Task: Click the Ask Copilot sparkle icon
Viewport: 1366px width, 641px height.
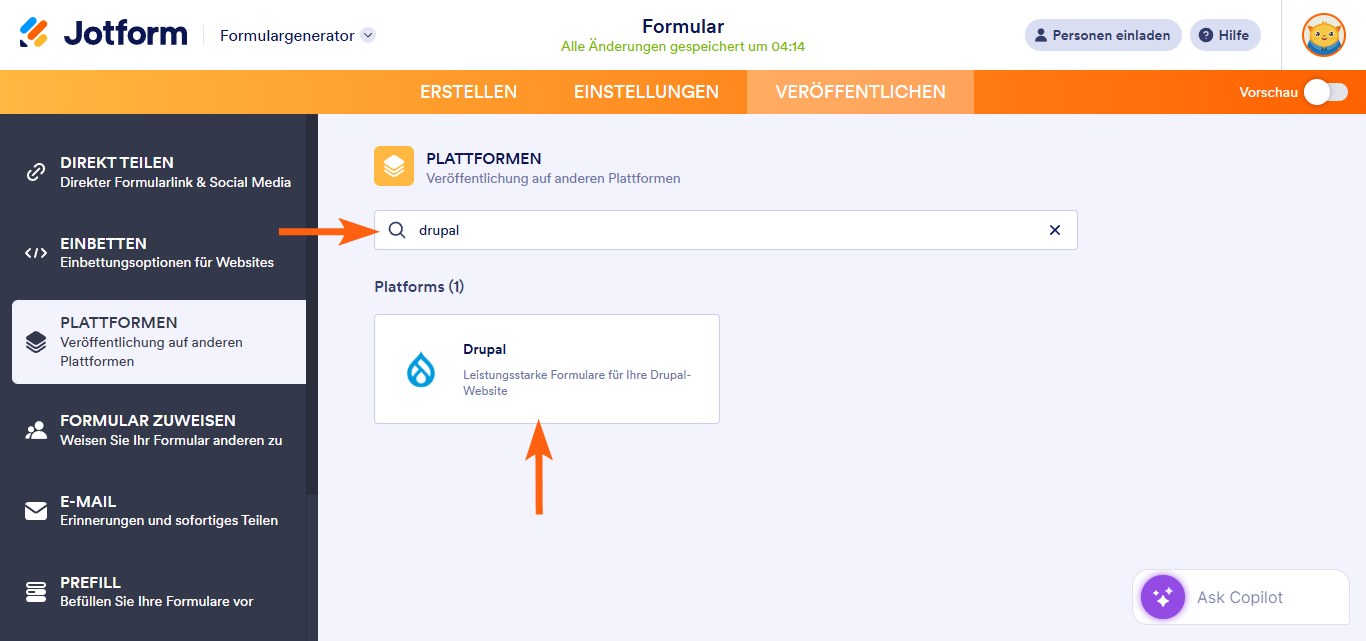Action: tap(1162, 597)
